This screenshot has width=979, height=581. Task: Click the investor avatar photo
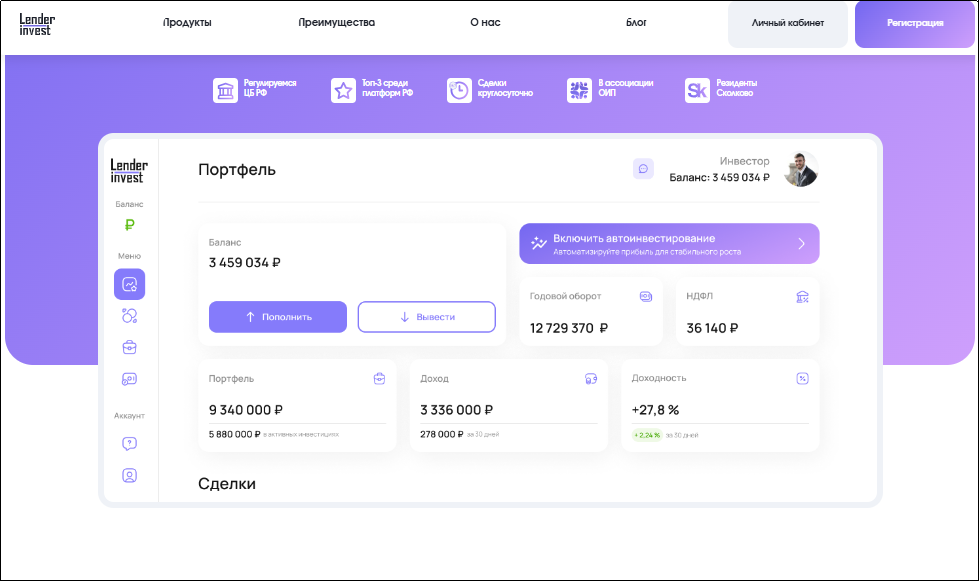point(800,168)
